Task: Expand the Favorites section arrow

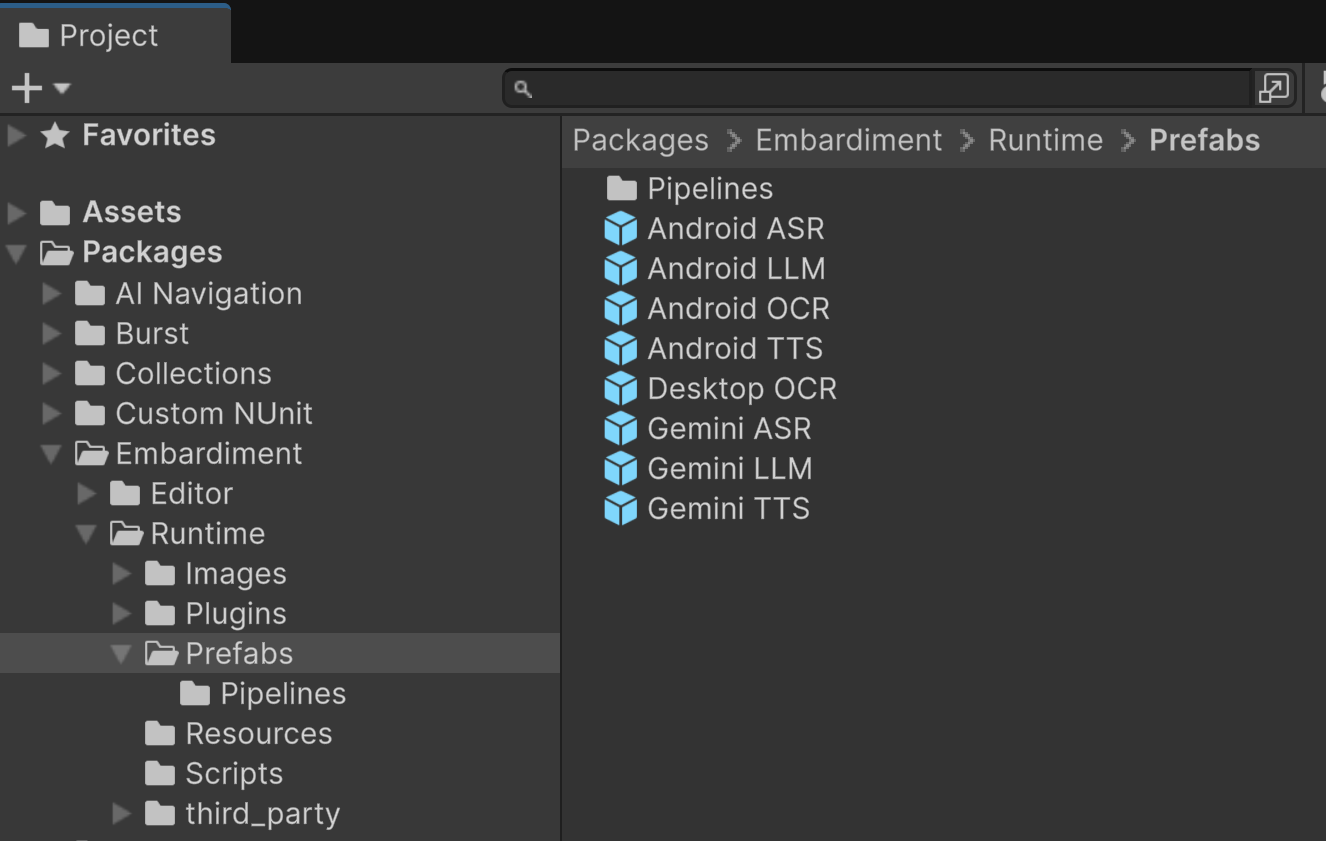Action: [x=16, y=135]
